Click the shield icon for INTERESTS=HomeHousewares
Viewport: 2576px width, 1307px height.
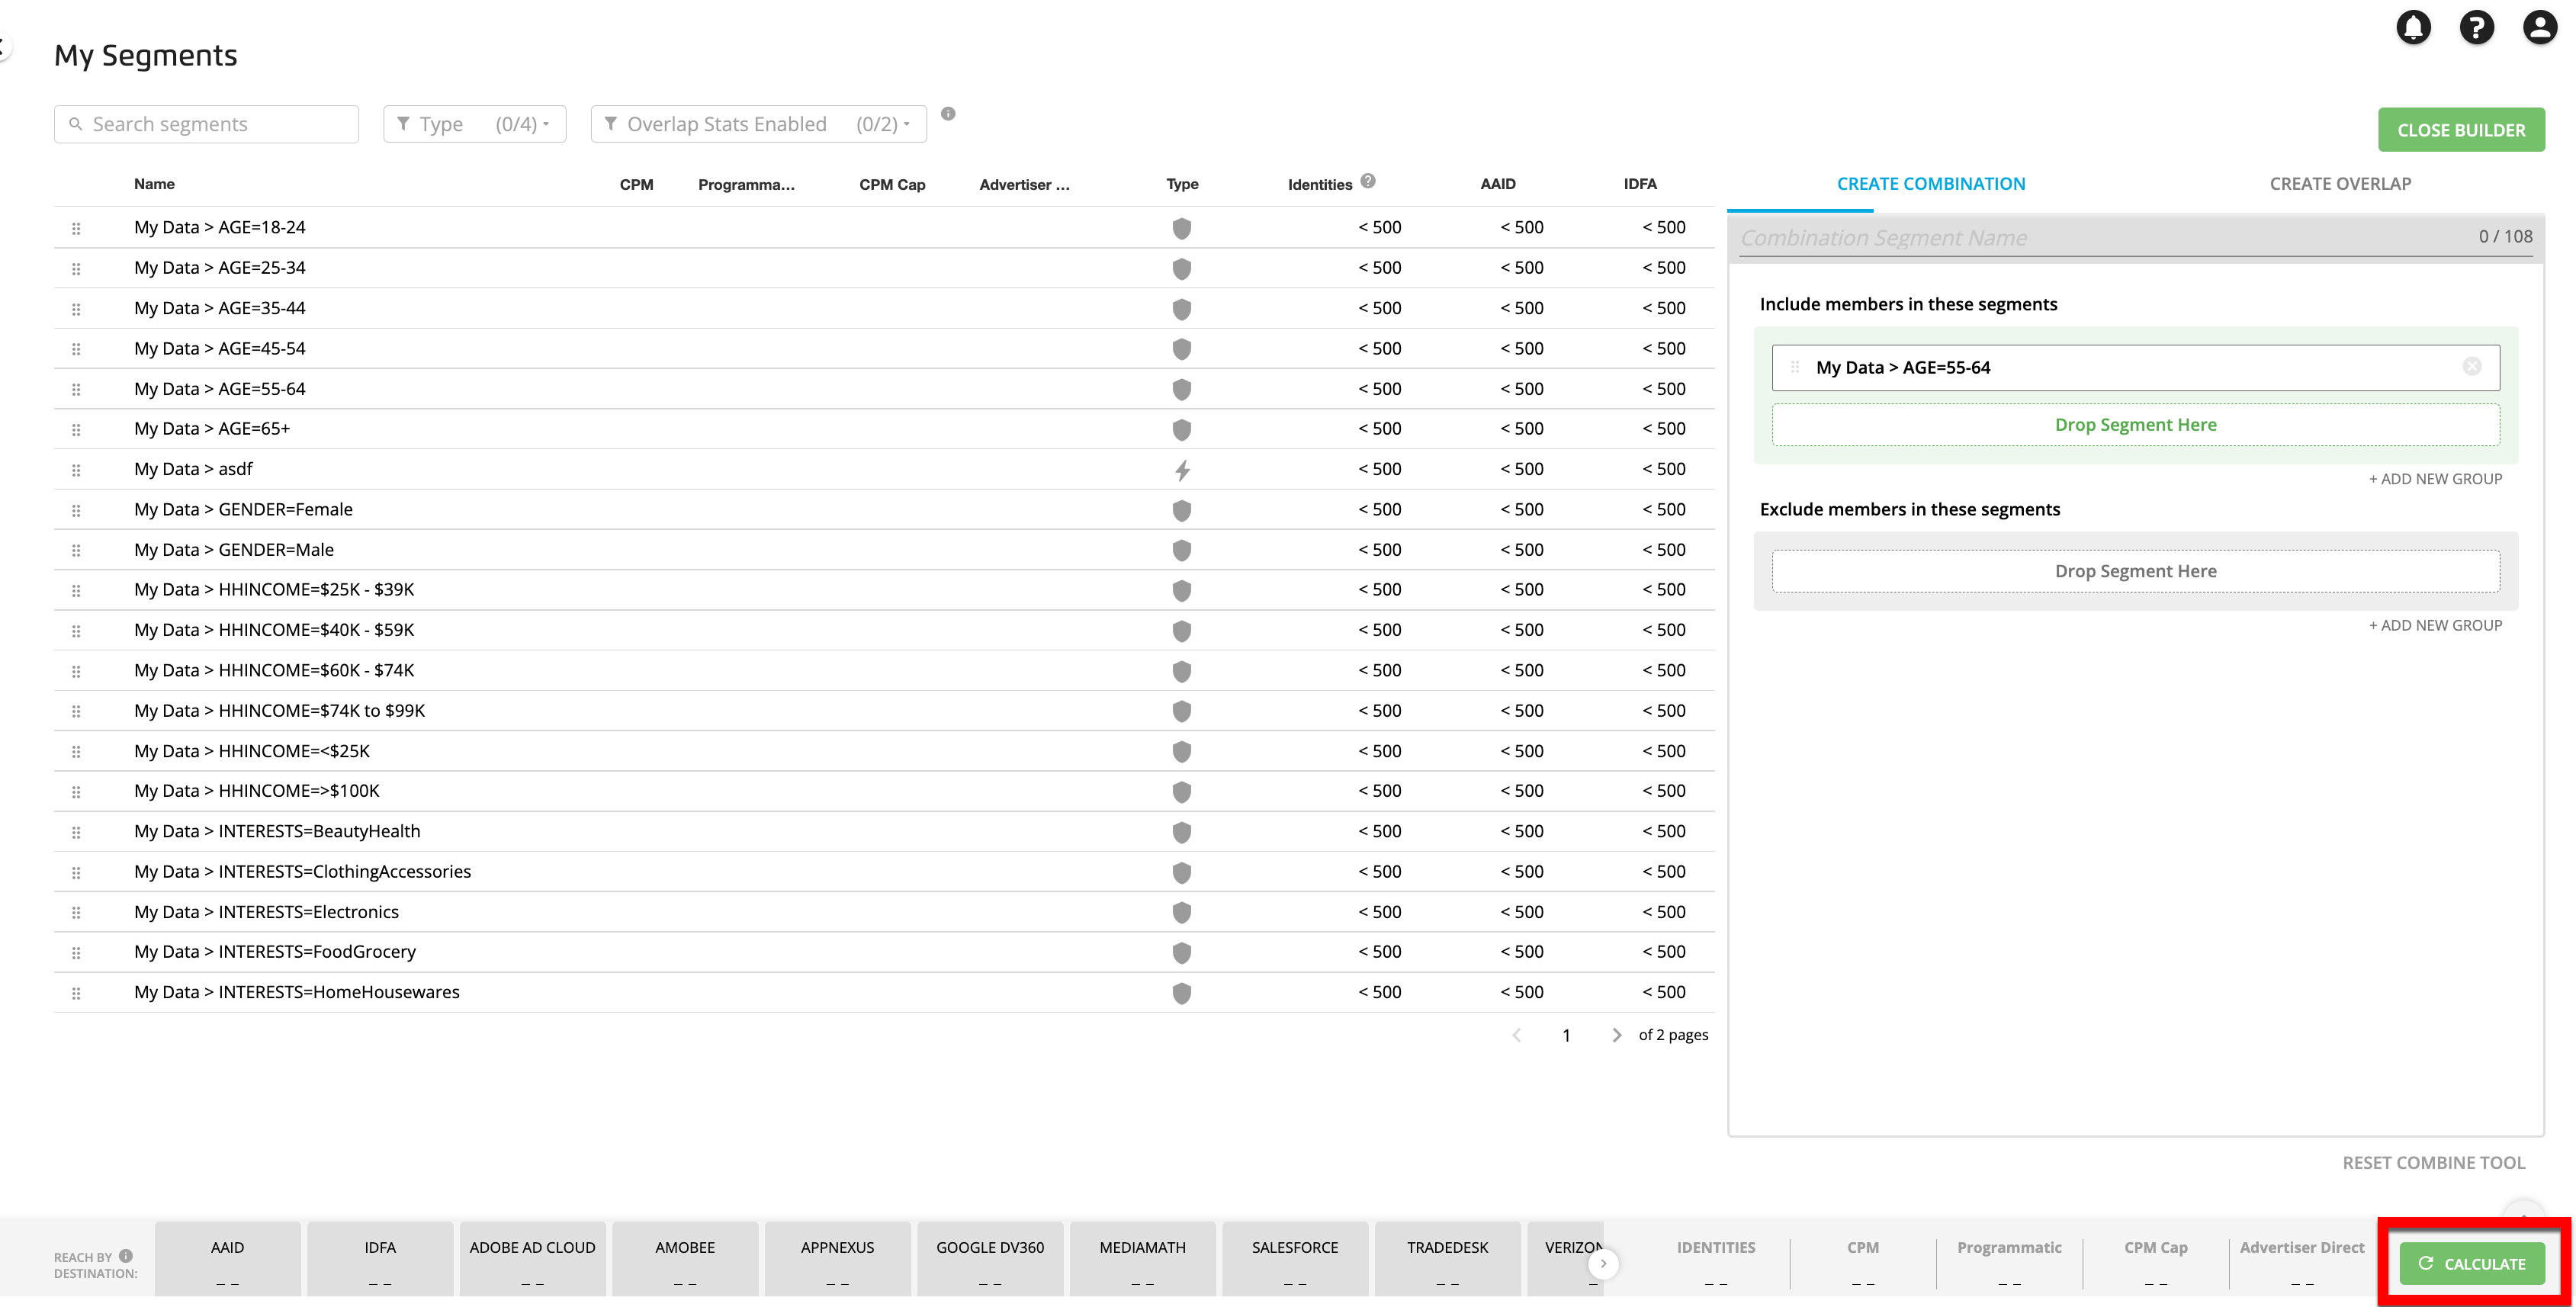[1182, 993]
